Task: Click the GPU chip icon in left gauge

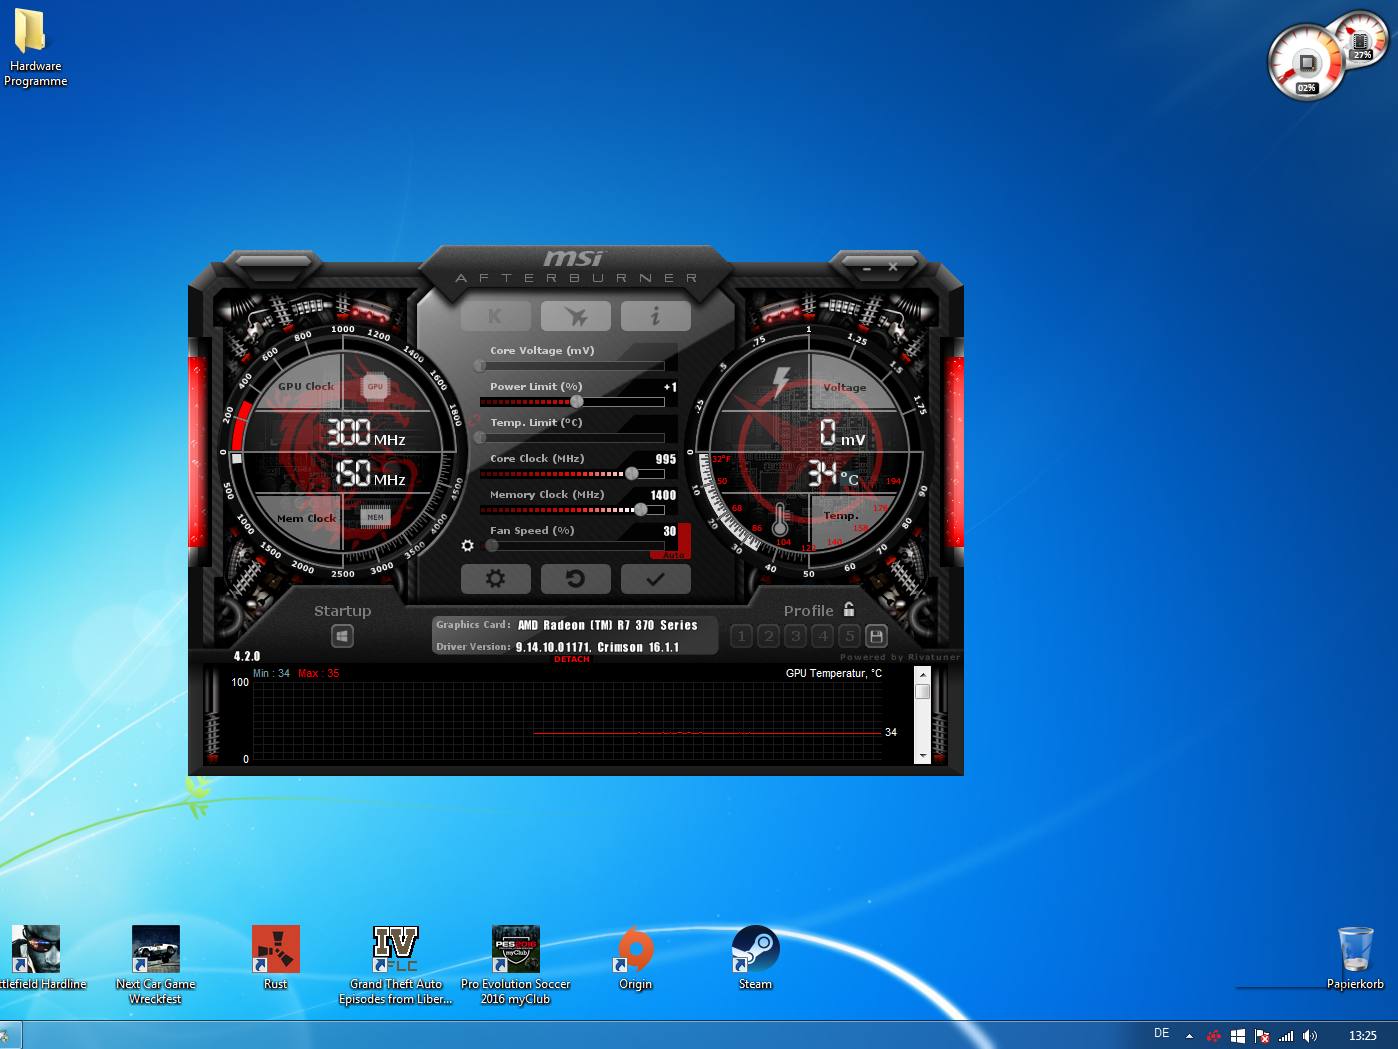Action: coord(375,386)
